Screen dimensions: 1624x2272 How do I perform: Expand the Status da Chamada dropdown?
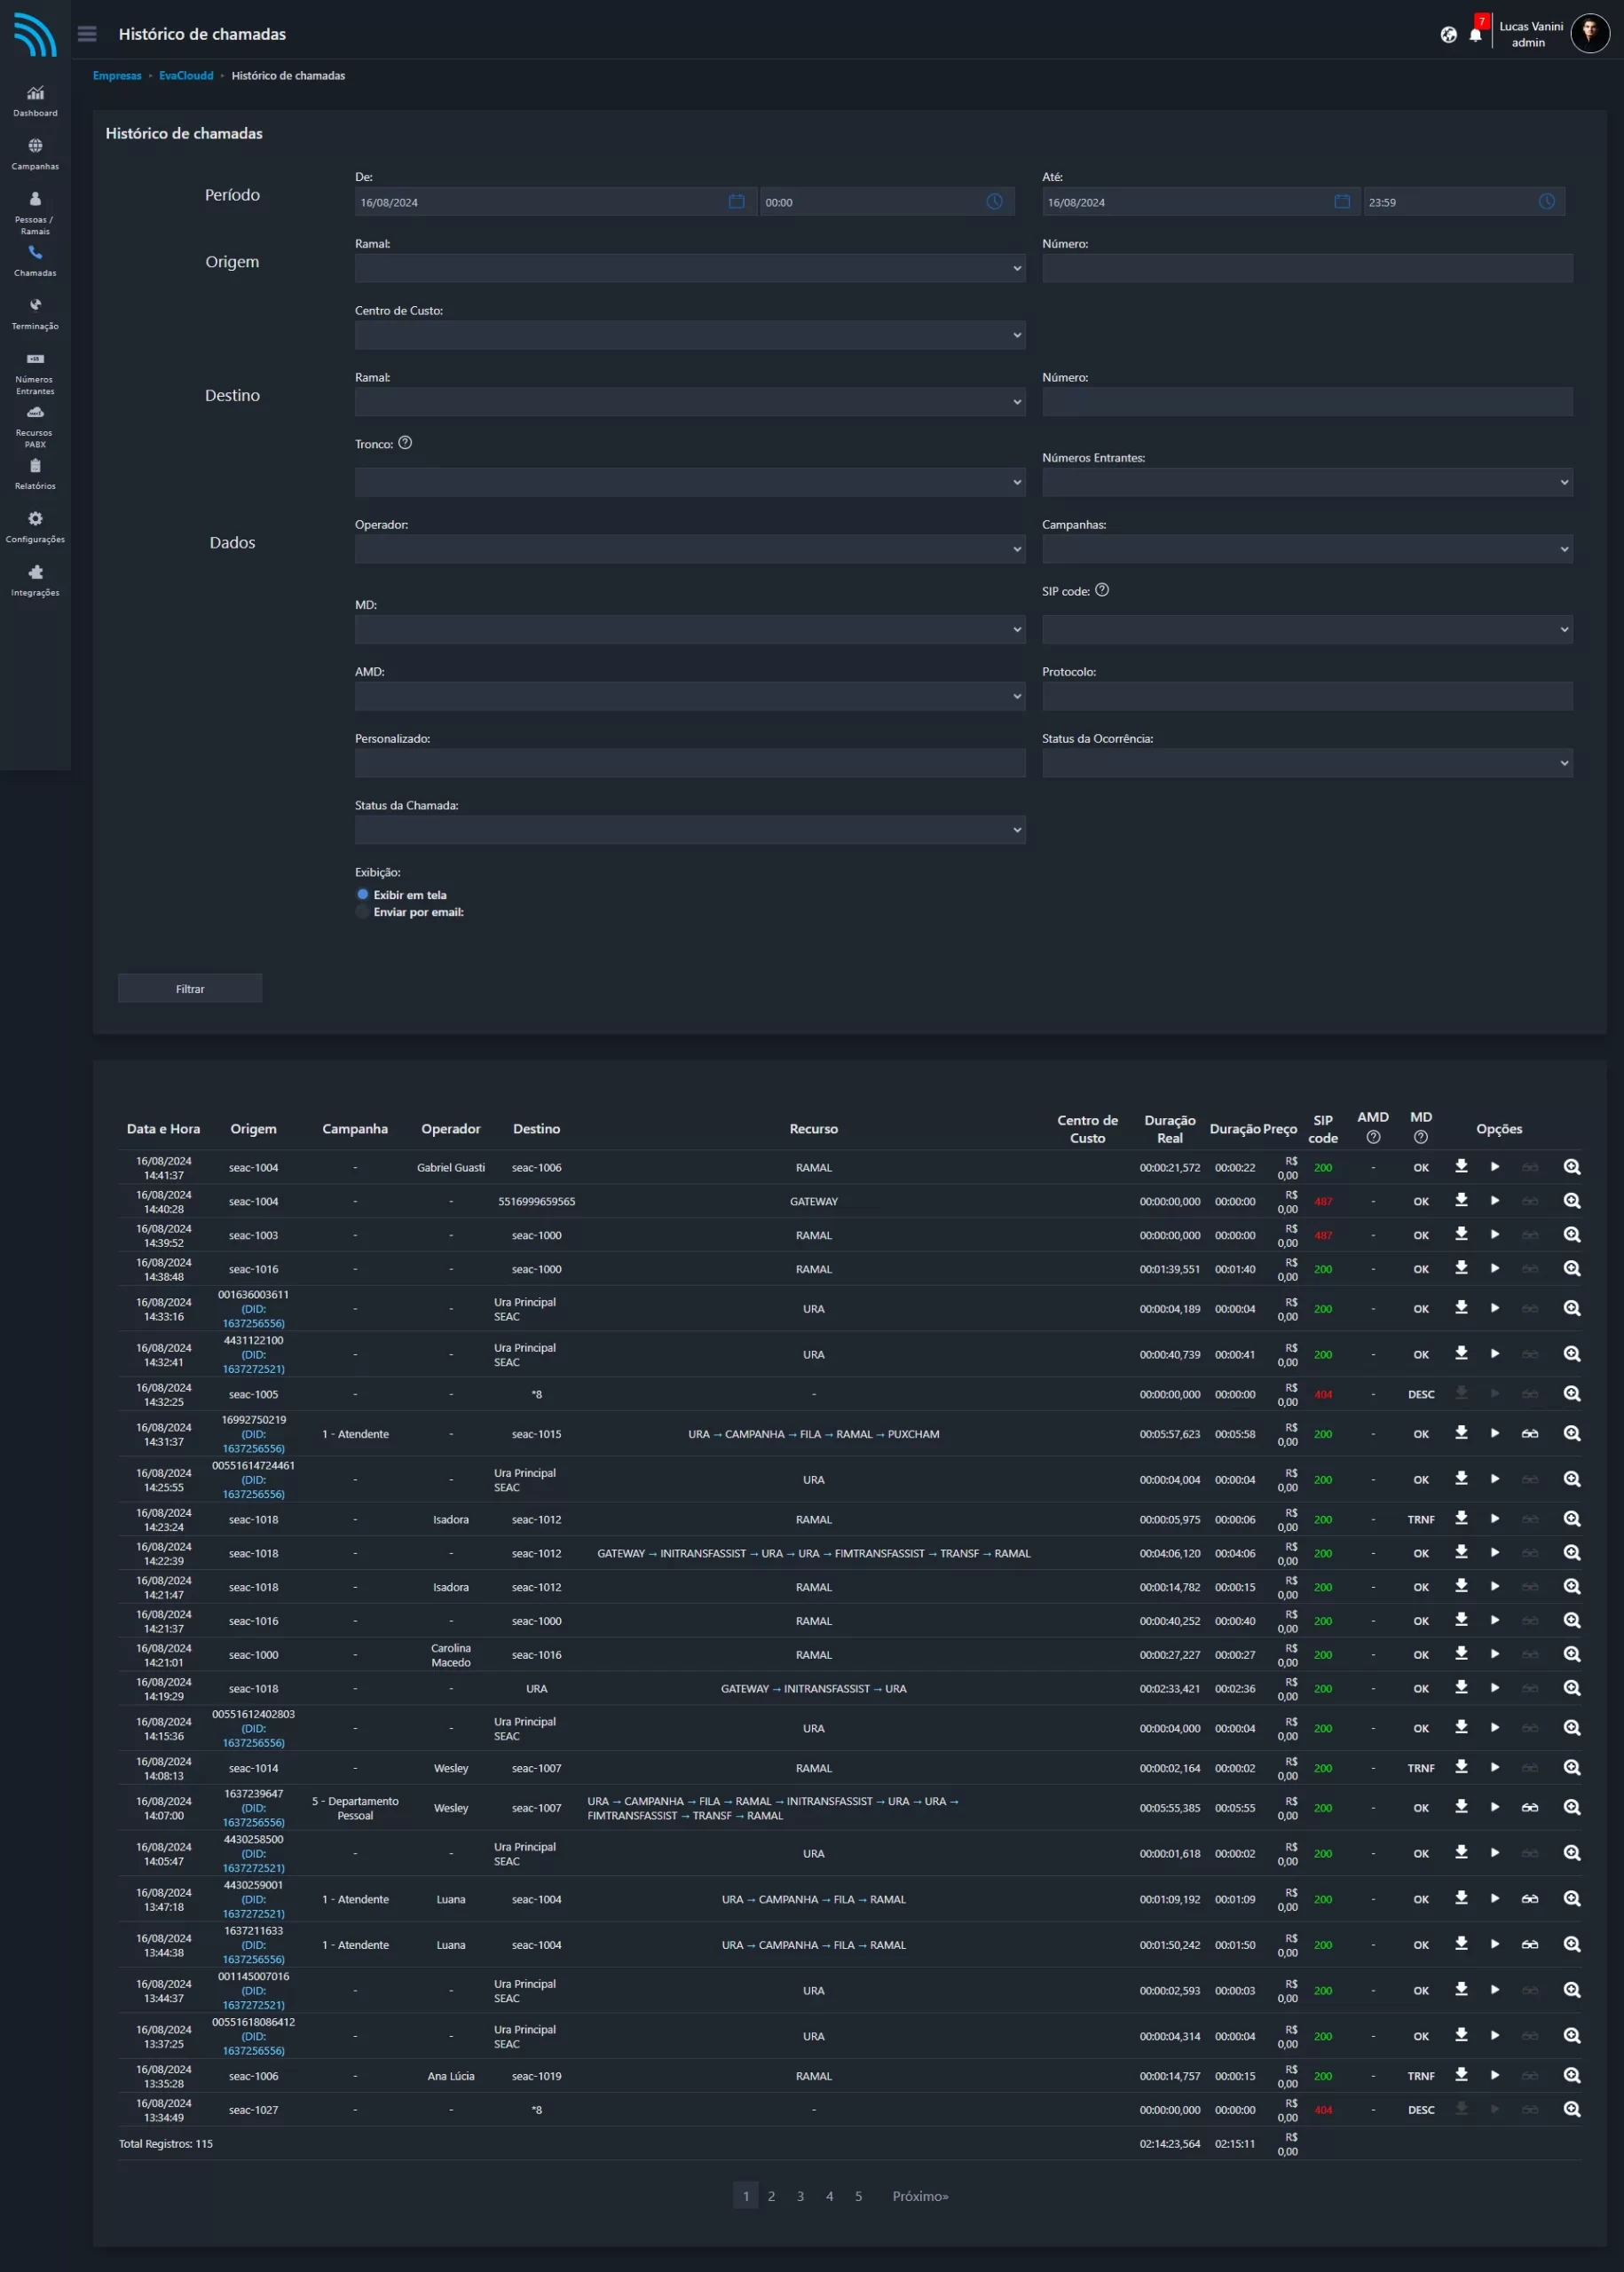689,830
